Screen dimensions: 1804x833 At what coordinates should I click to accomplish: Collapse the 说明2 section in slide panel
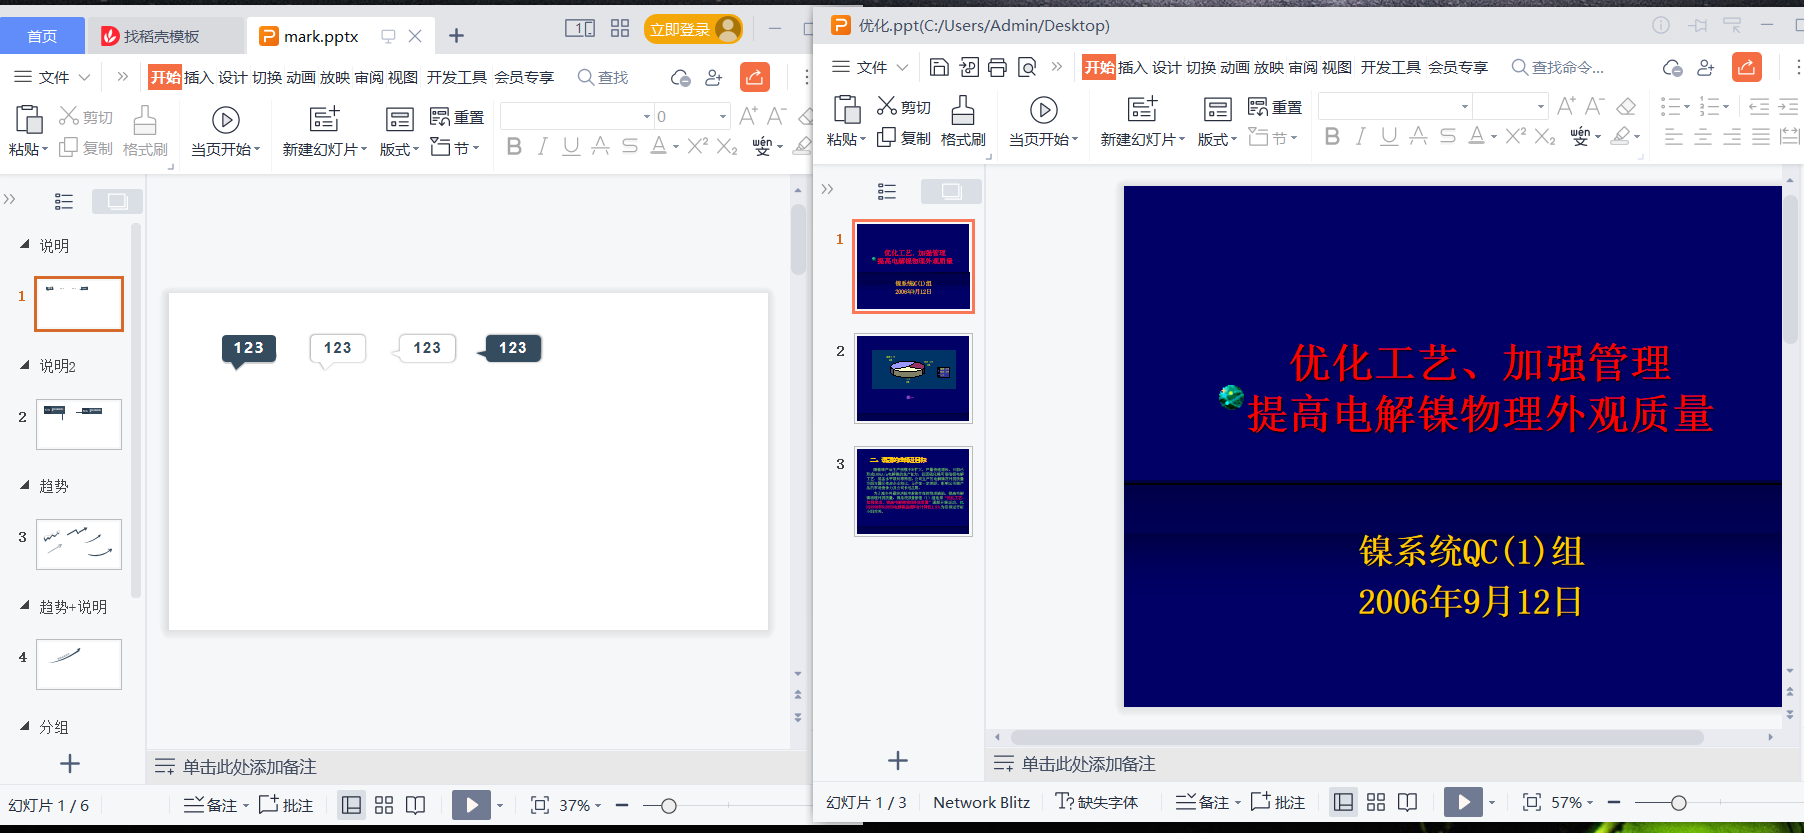(x=25, y=366)
